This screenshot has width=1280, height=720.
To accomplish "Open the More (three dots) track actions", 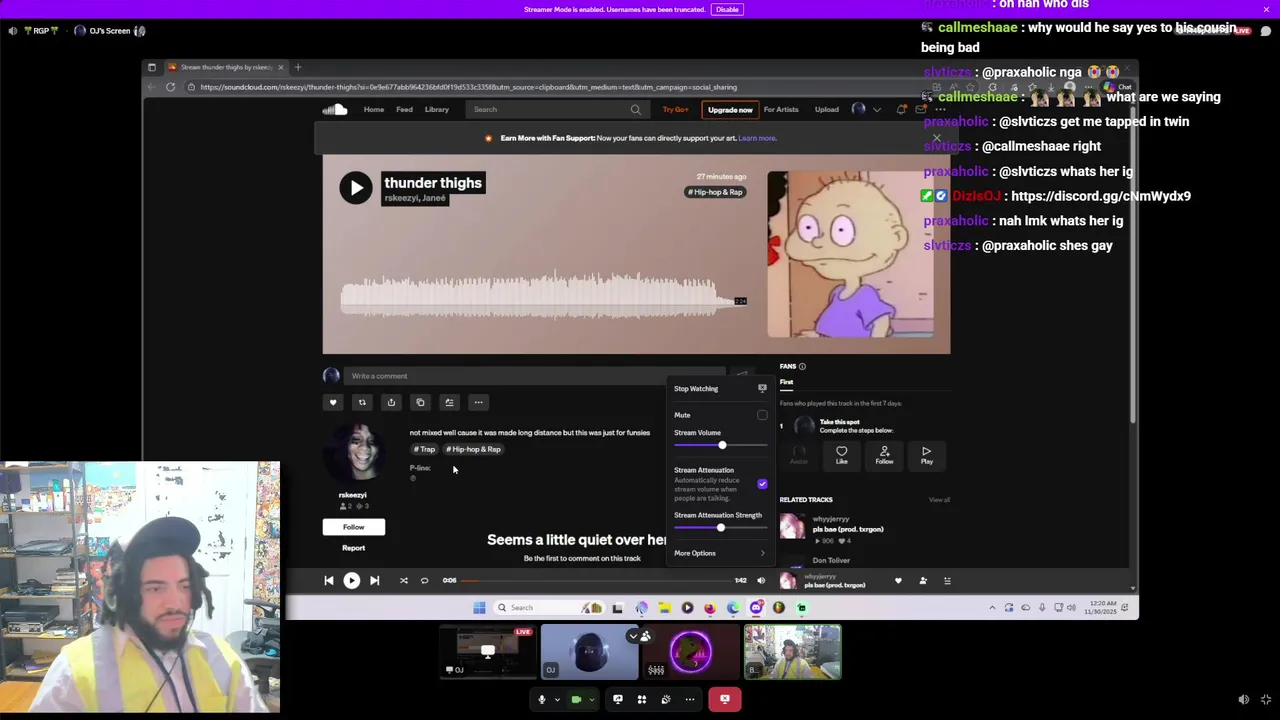I will [x=478, y=403].
